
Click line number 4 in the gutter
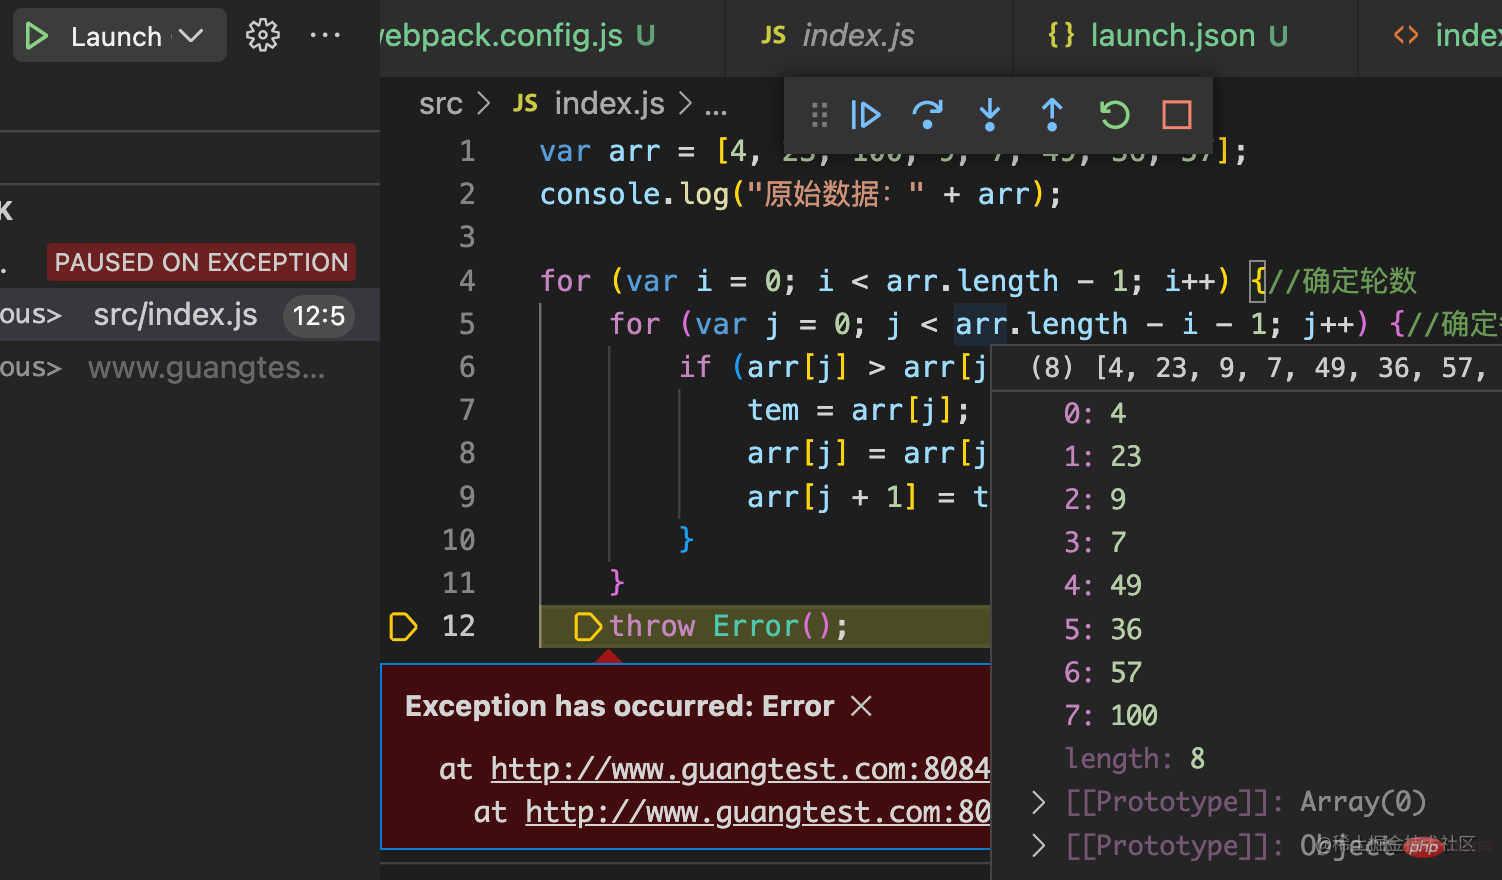[x=467, y=281]
